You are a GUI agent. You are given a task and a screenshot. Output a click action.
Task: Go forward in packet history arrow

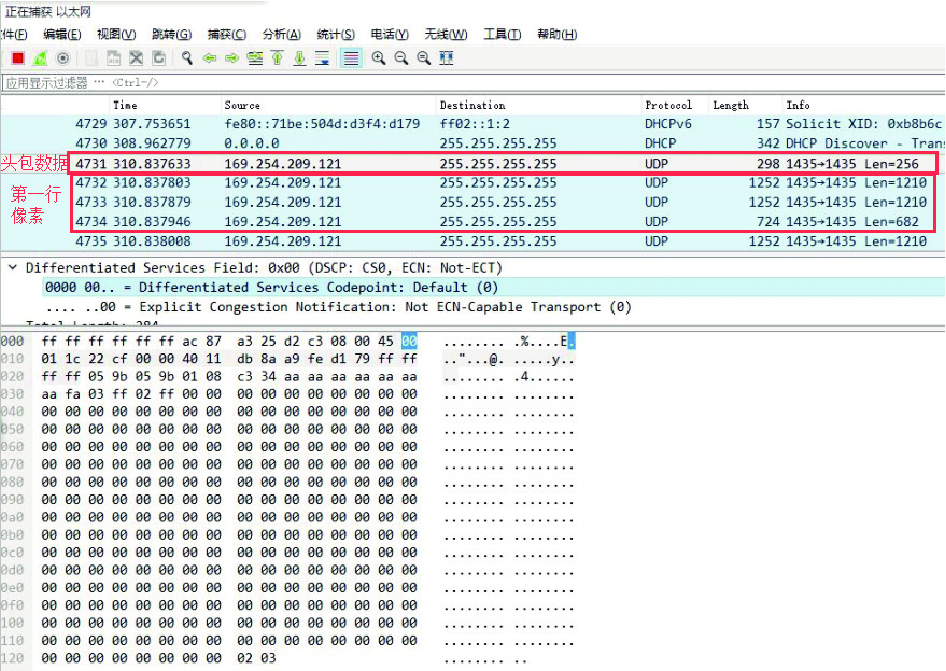pos(232,59)
